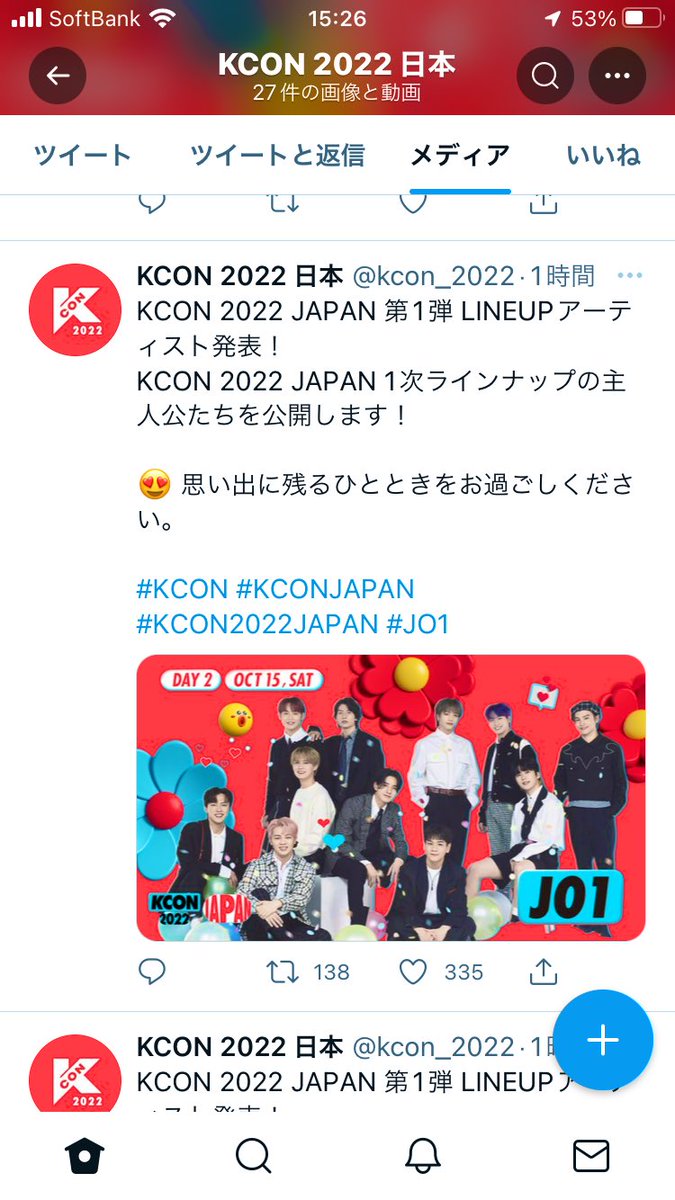
Task: Open search from the profile header
Action: tap(545, 76)
